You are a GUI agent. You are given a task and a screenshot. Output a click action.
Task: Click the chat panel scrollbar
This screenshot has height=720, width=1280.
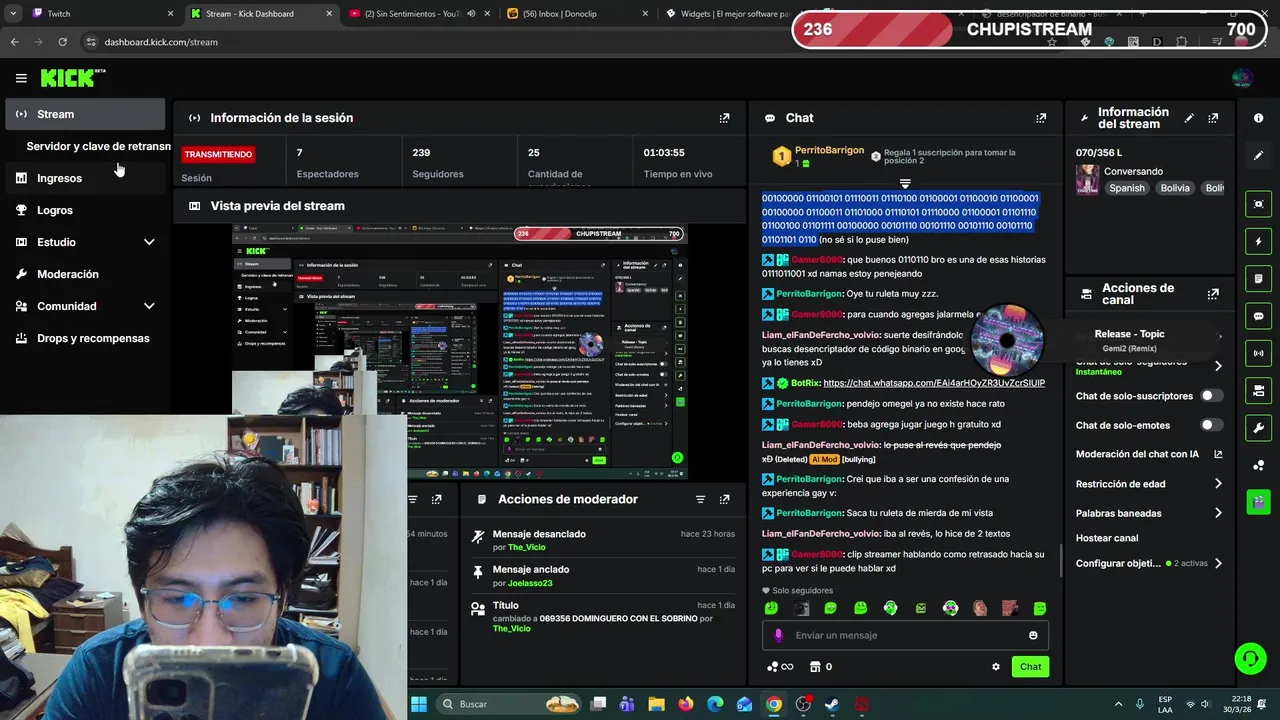(x=1060, y=560)
